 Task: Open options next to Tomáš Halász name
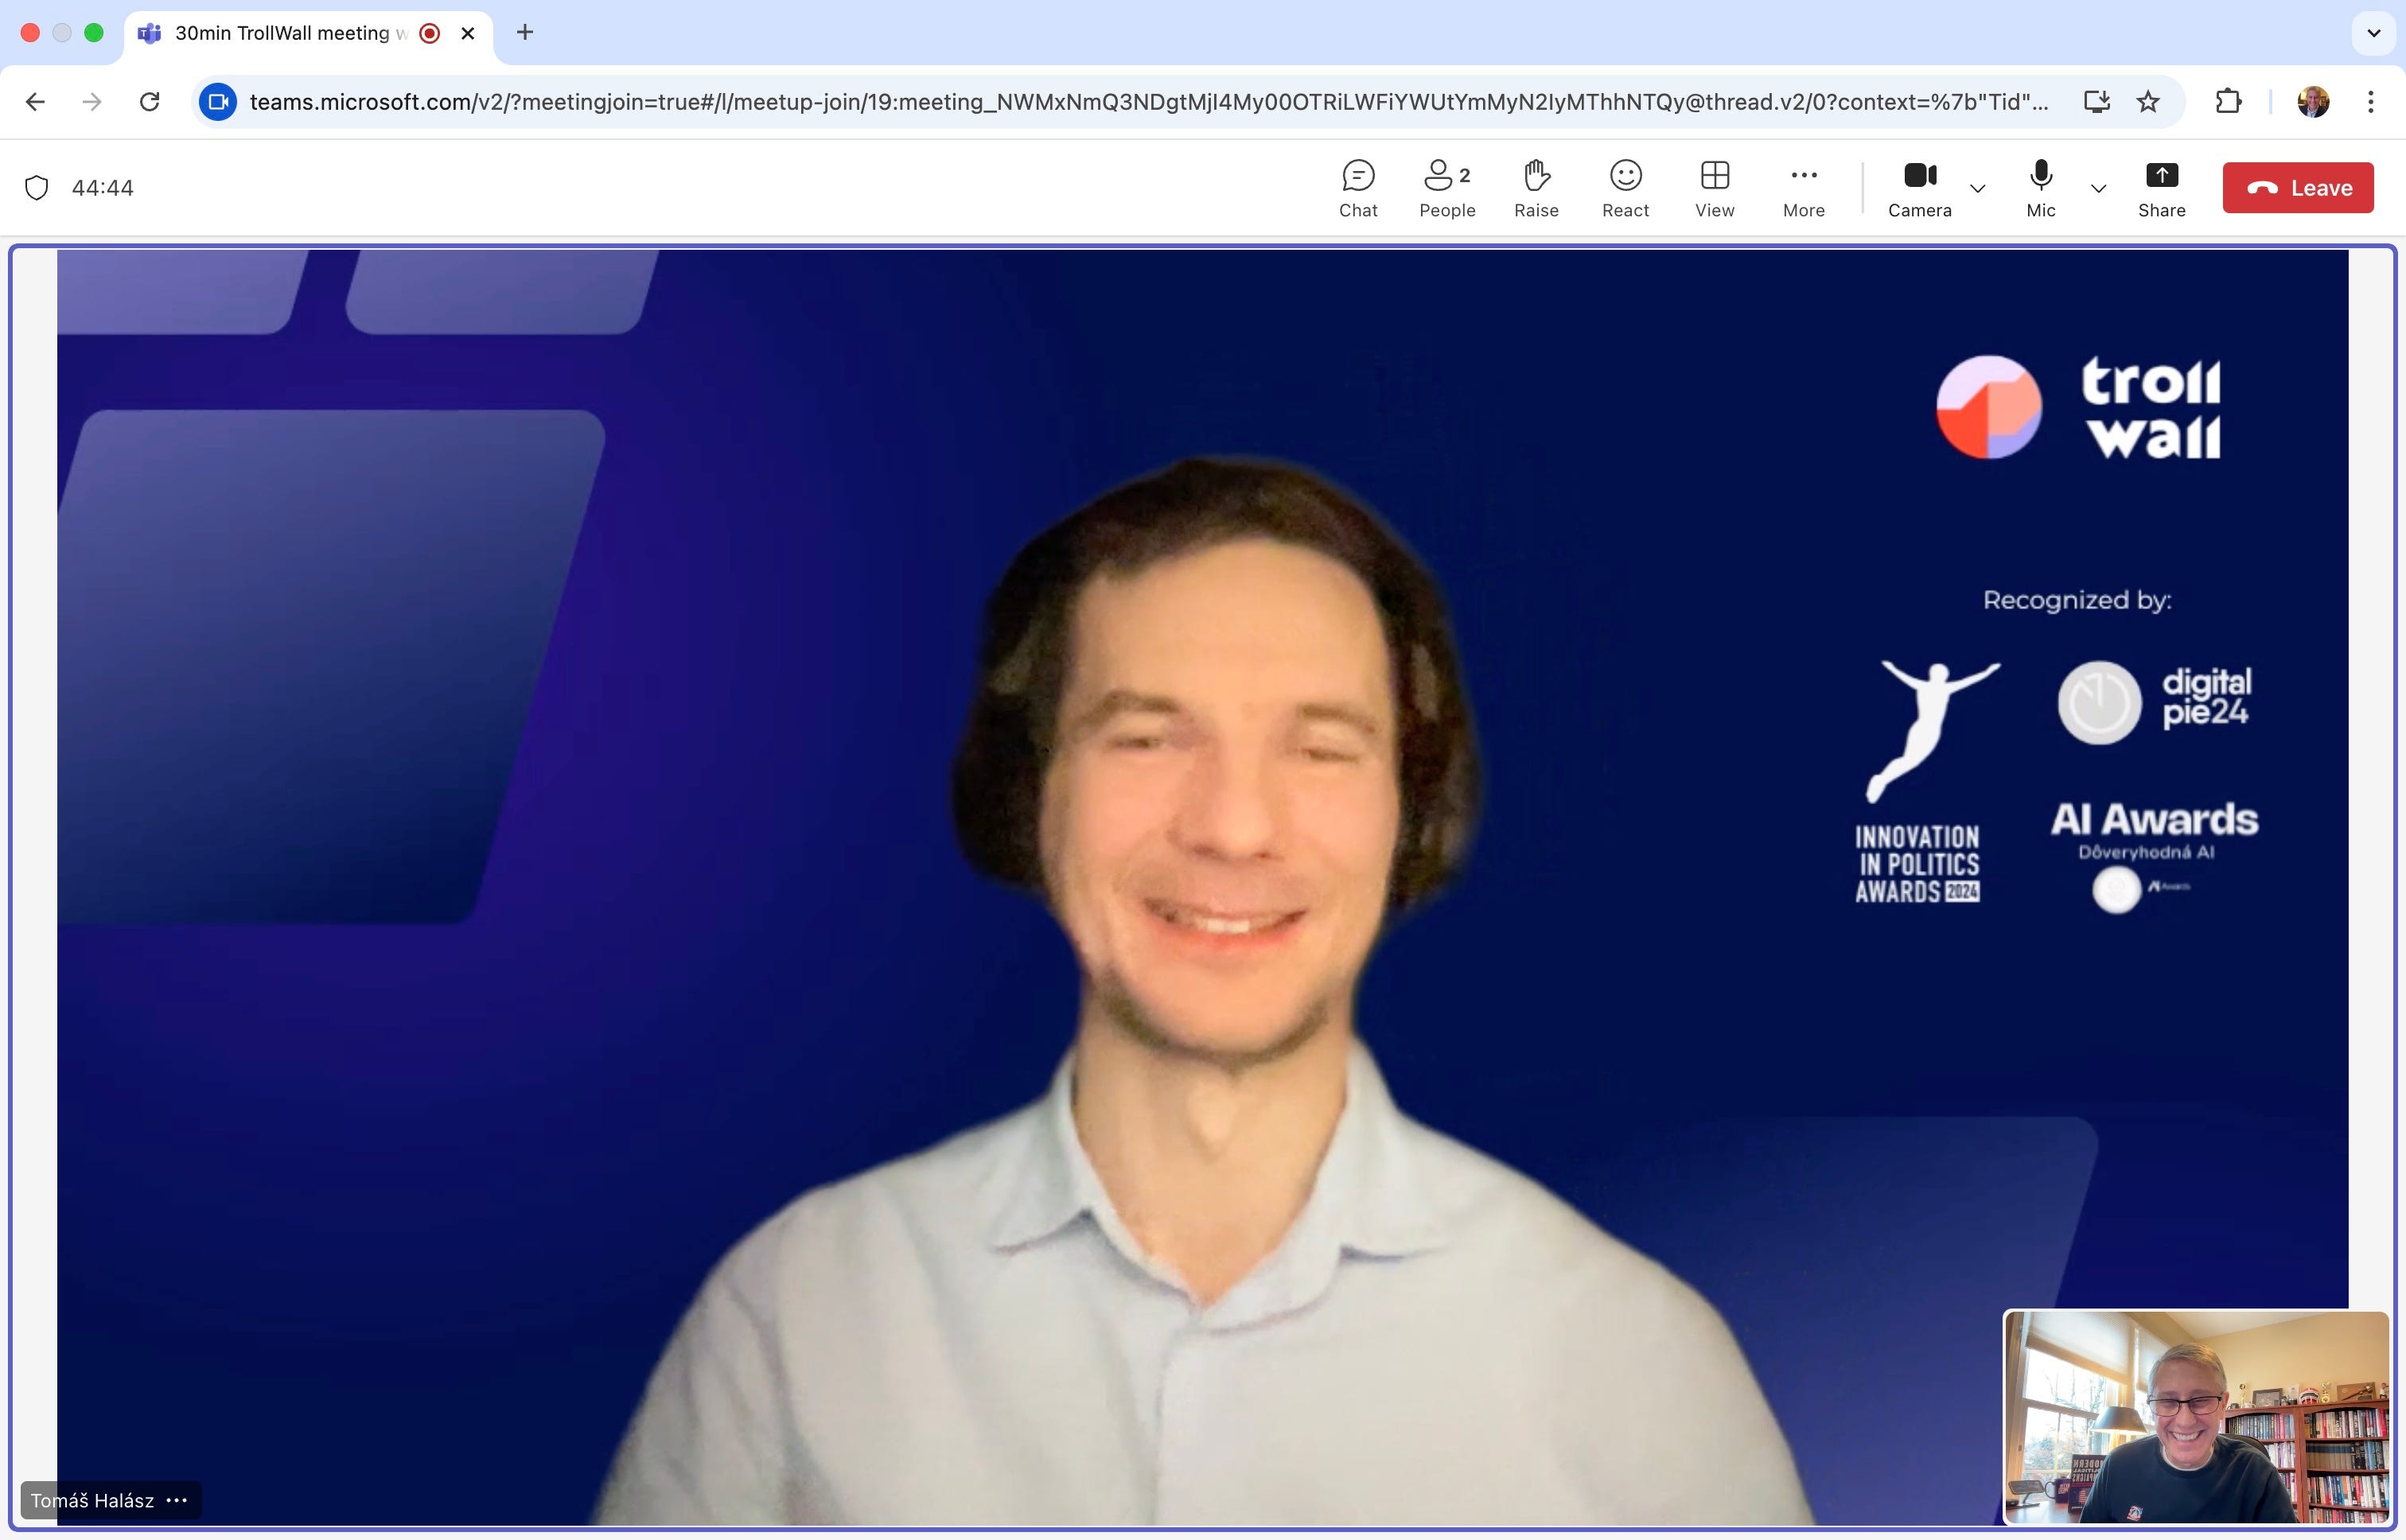(177, 1499)
